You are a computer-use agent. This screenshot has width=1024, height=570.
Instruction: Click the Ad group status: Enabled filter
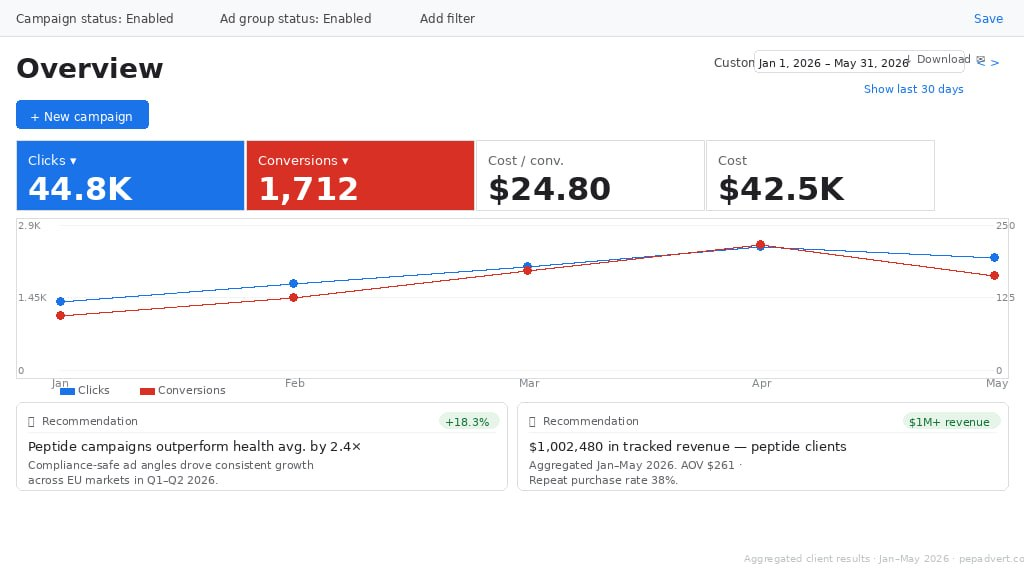tap(295, 18)
